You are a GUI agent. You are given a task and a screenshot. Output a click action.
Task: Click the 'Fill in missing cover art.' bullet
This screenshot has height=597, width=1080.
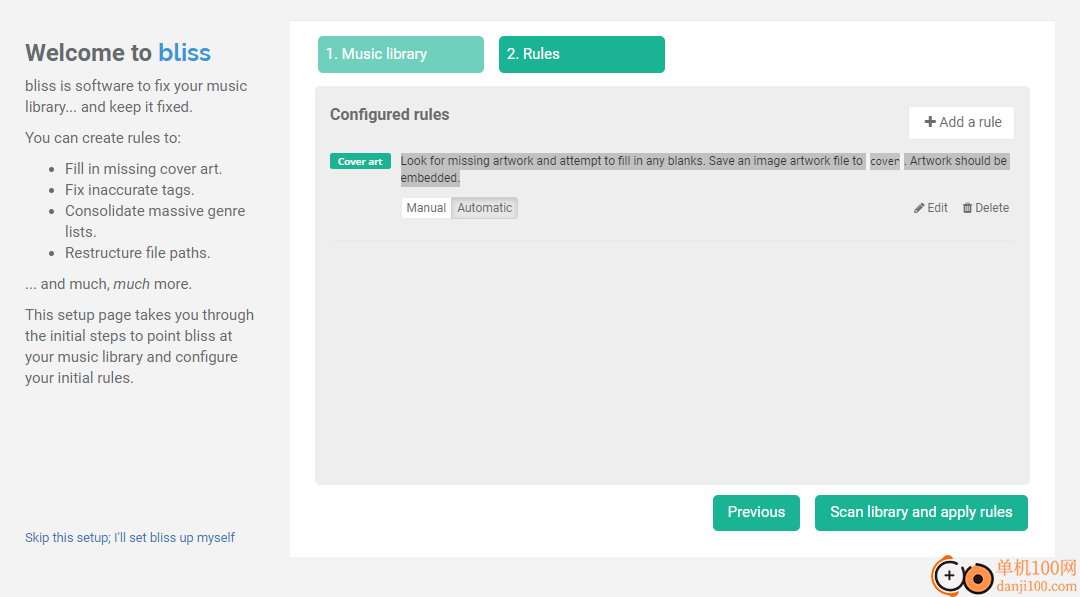[x=143, y=169]
